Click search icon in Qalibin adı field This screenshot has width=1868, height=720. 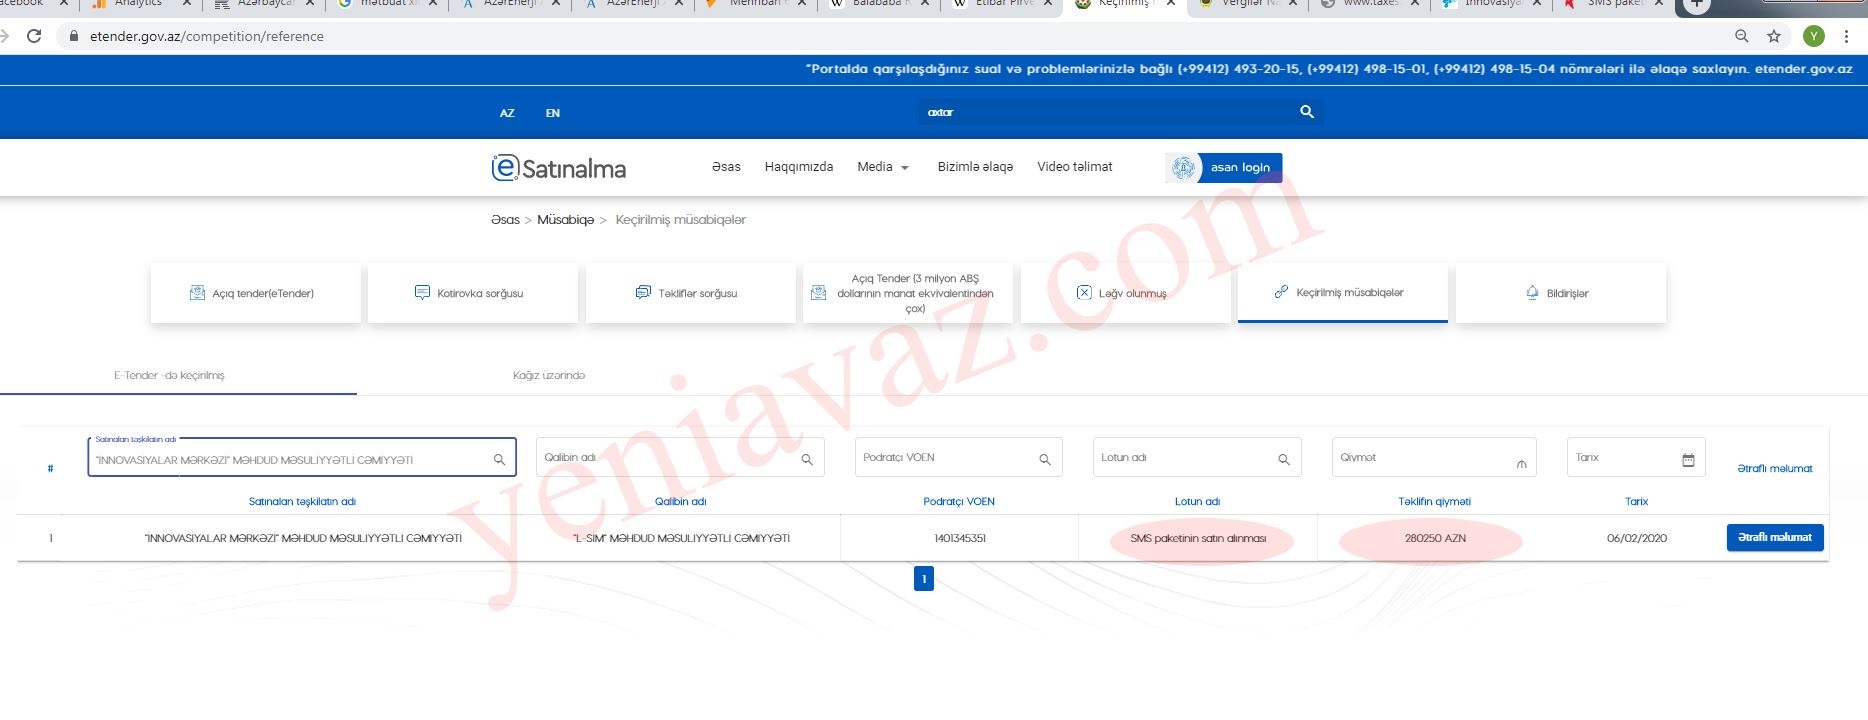point(806,460)
